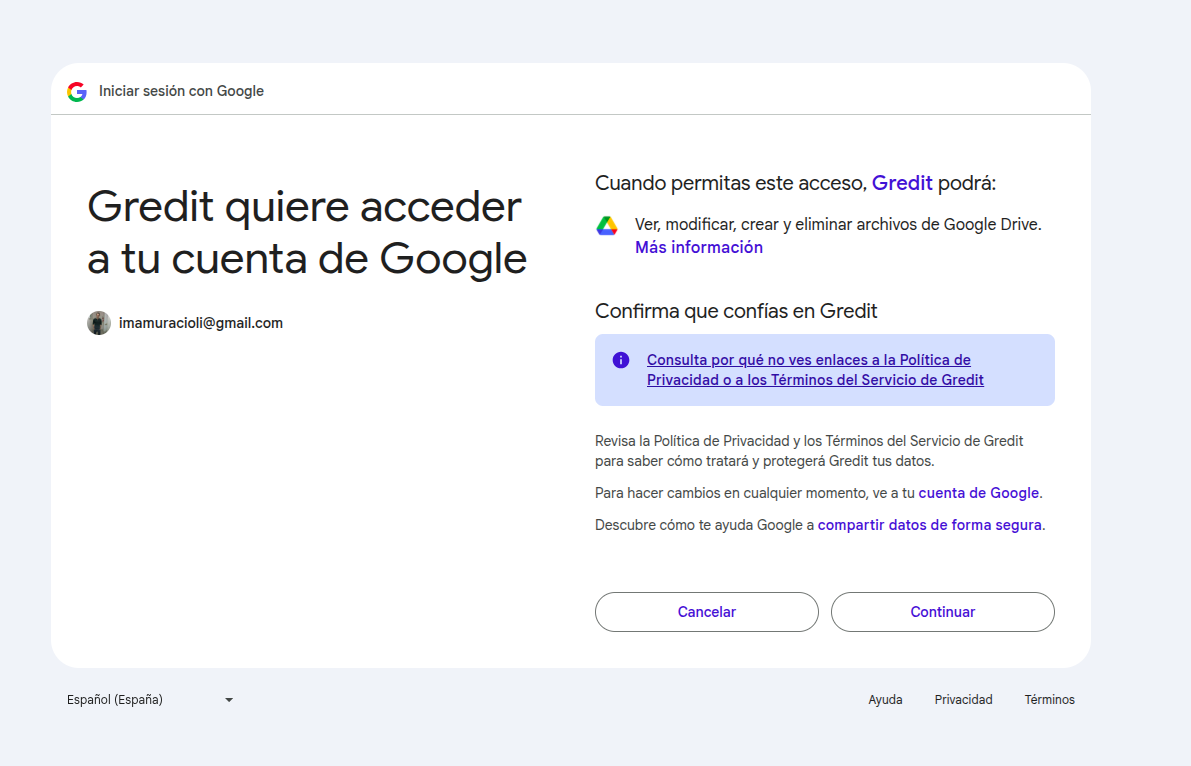Select the Español (España) language selector text
The height and width of the screenshot is (766, 1191).
[x=115, y=700]
